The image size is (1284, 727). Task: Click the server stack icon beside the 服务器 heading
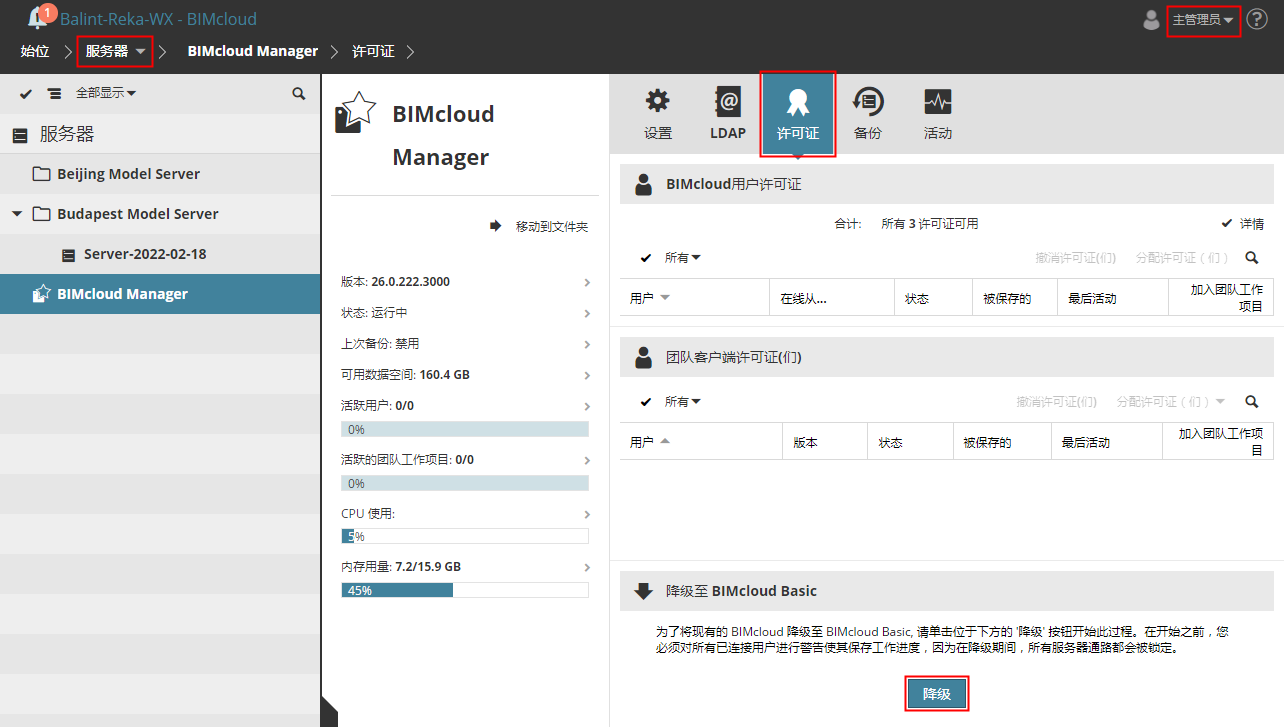pyautogui.click(x=20, y=135)
